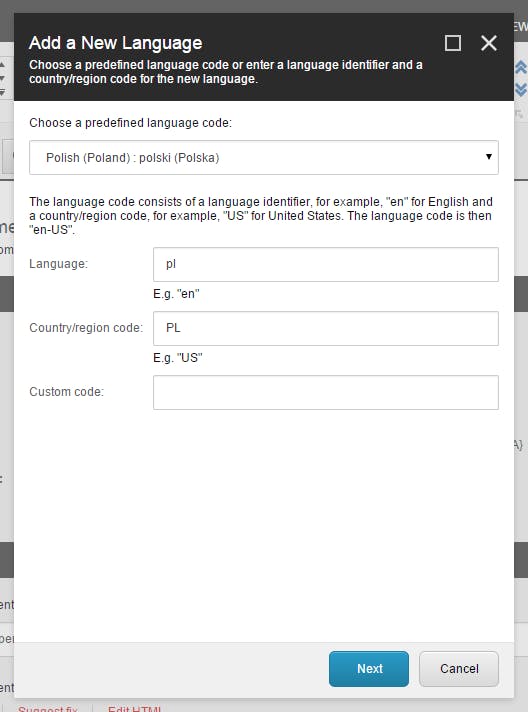Click the blue double-chevron down icon
This screenshot has width=528, height=712.
point(521,89)
